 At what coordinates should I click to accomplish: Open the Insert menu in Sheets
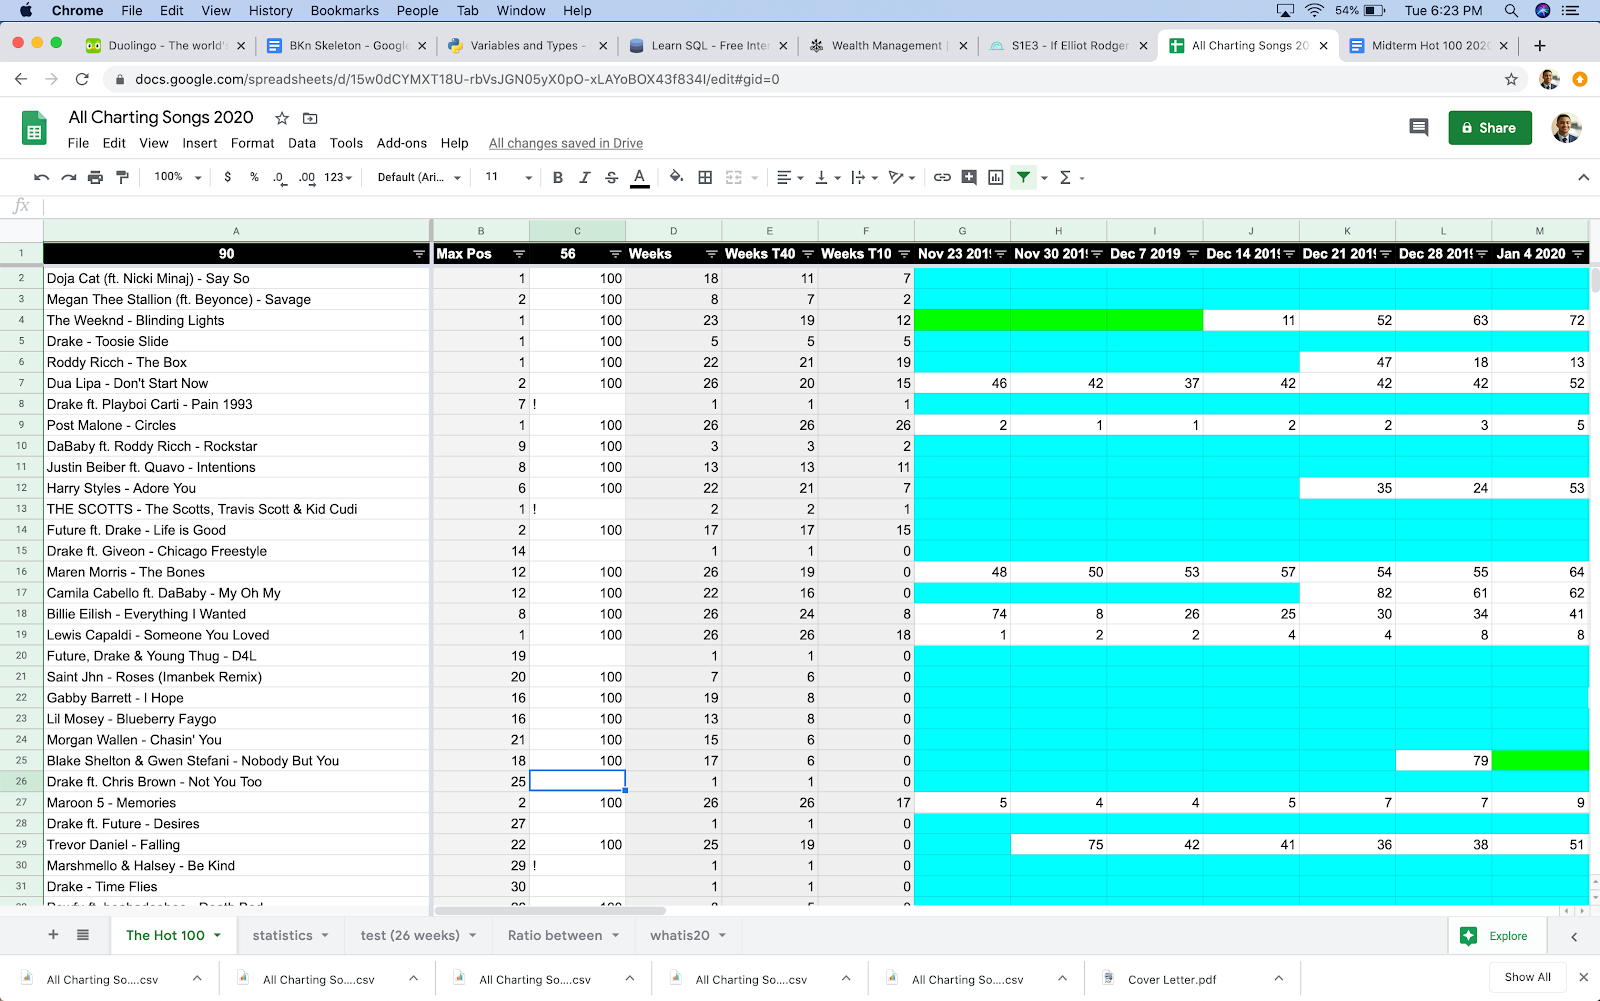pyautogui.click(x=200, y=143)
